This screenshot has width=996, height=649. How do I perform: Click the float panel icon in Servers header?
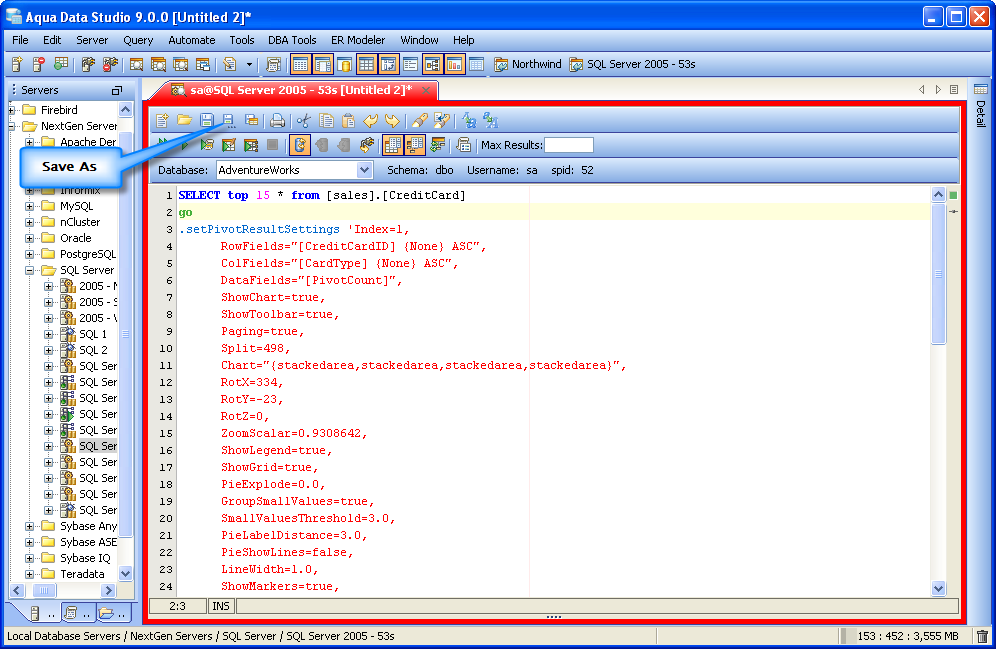coord(117,90)
